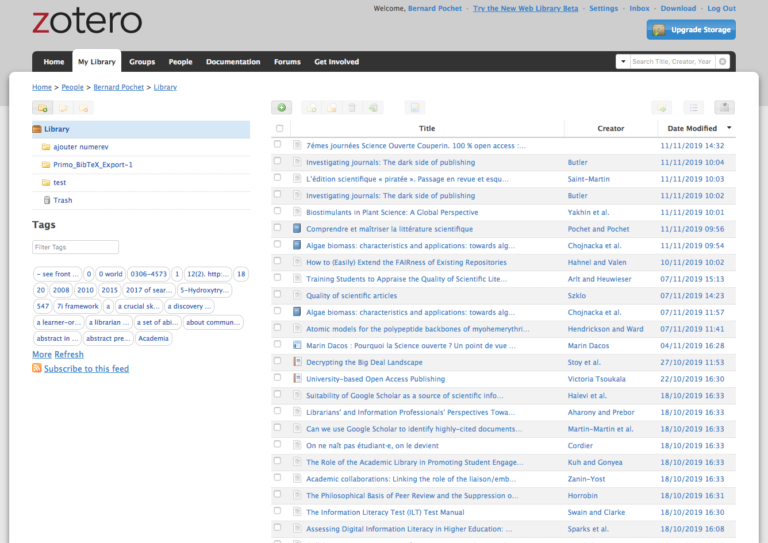This screenshot has width=768, height=543.
Task: Click the move to trash toolbar icon
Action: (352, 108)
